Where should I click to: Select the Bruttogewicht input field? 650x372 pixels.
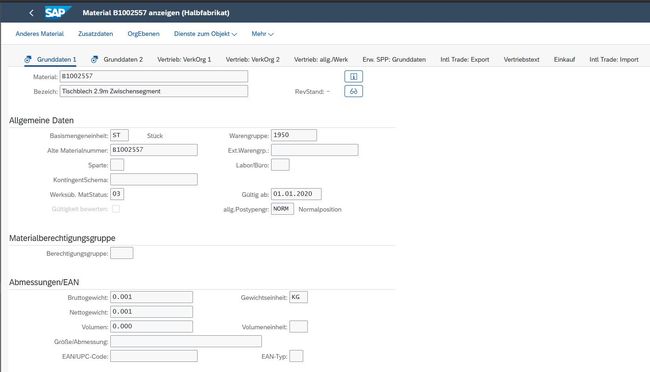tap(151, 297)
